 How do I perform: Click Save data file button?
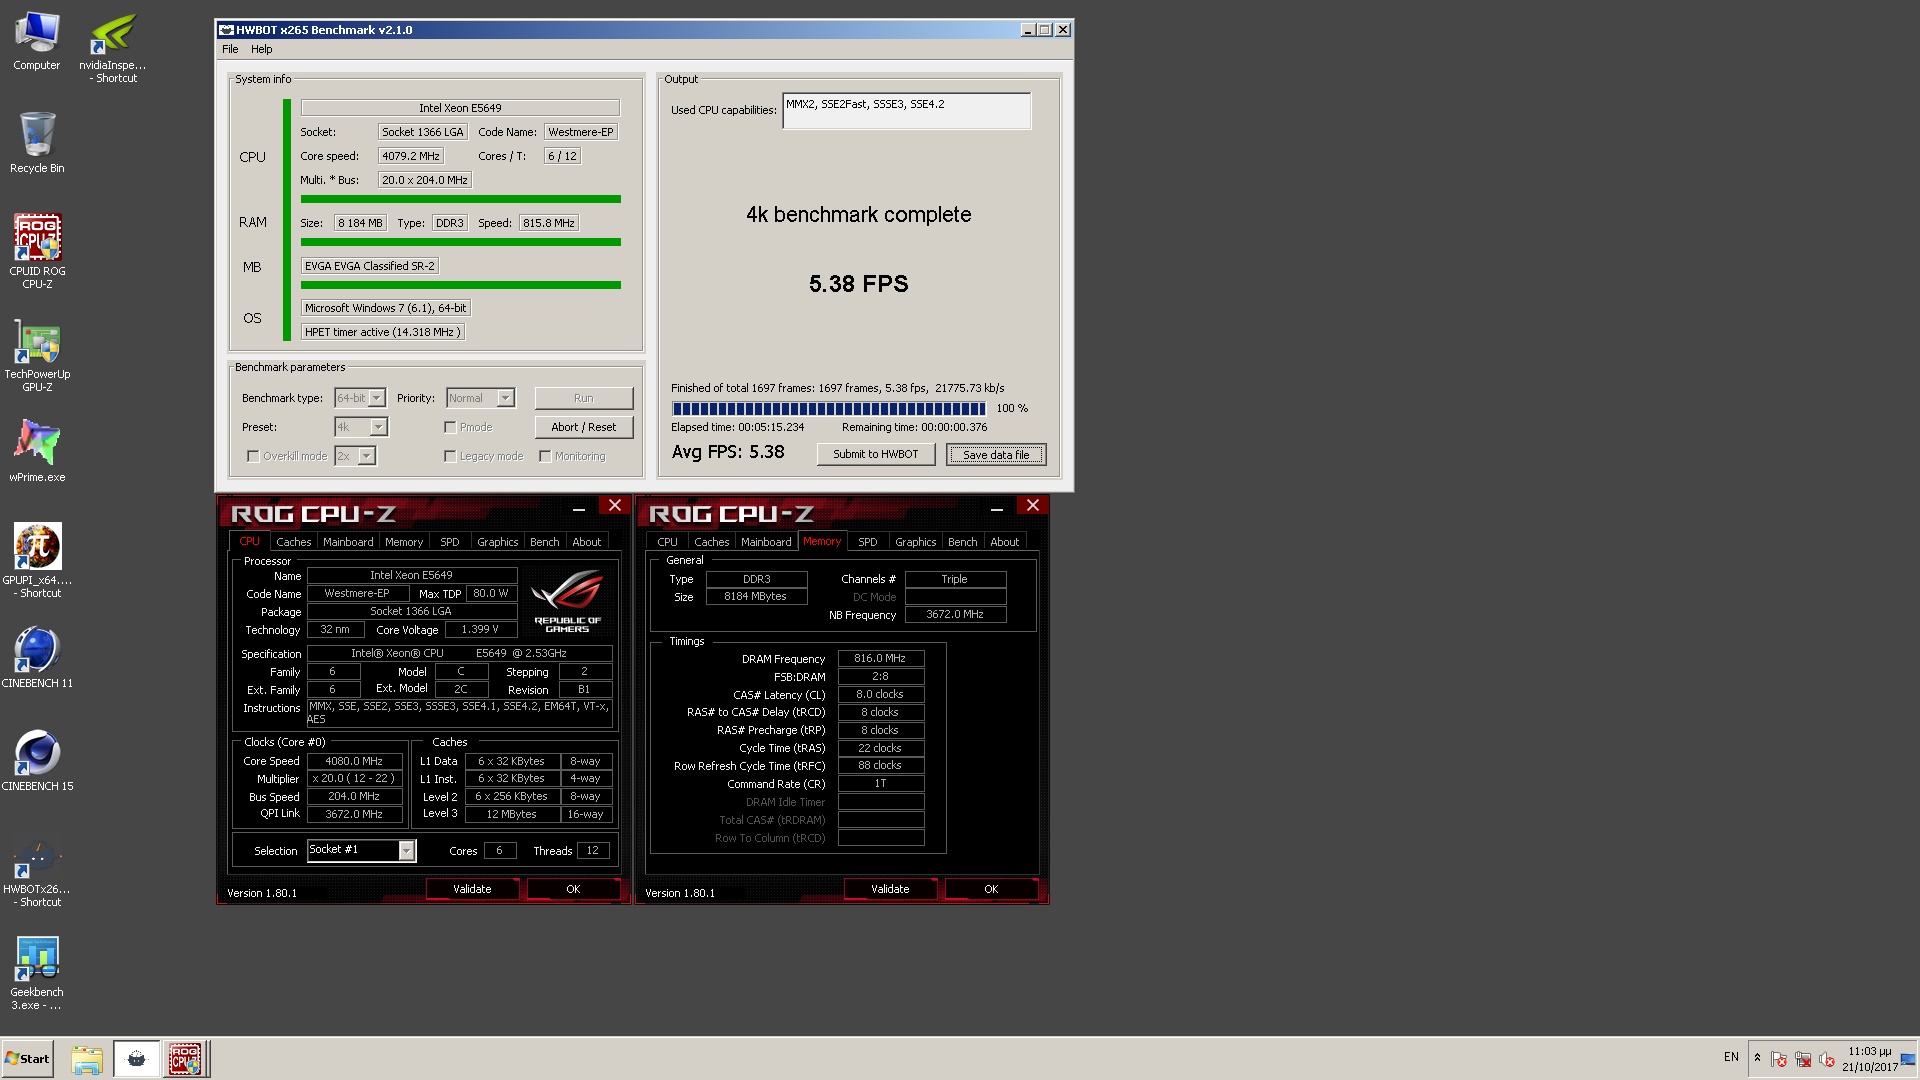tap(996, 455)
